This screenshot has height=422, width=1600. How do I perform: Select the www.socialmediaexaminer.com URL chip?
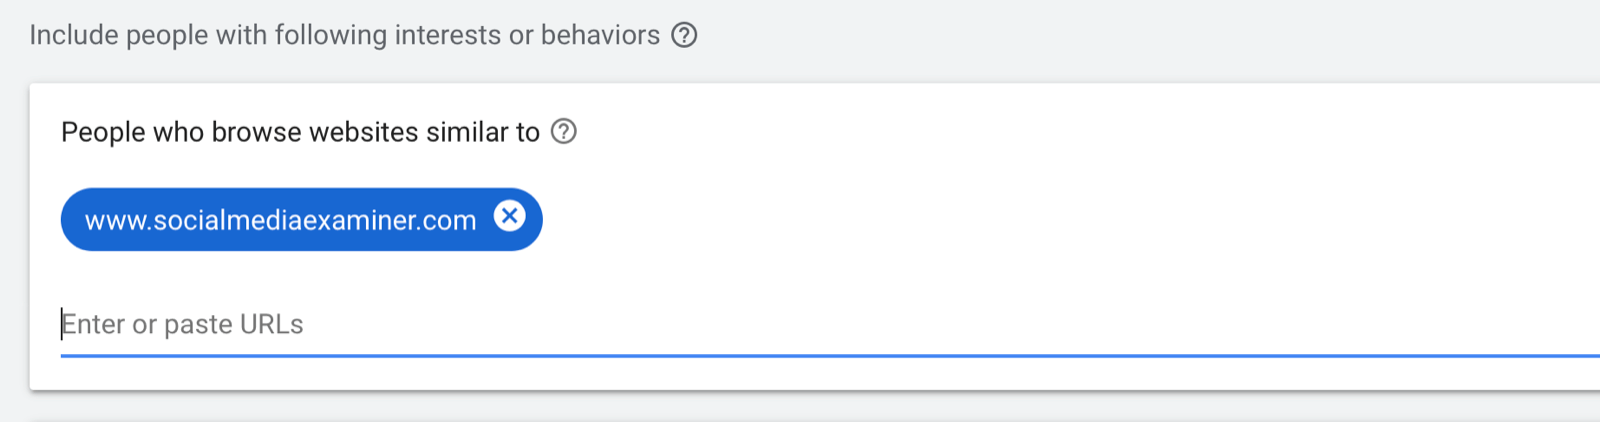click(301, 219)
